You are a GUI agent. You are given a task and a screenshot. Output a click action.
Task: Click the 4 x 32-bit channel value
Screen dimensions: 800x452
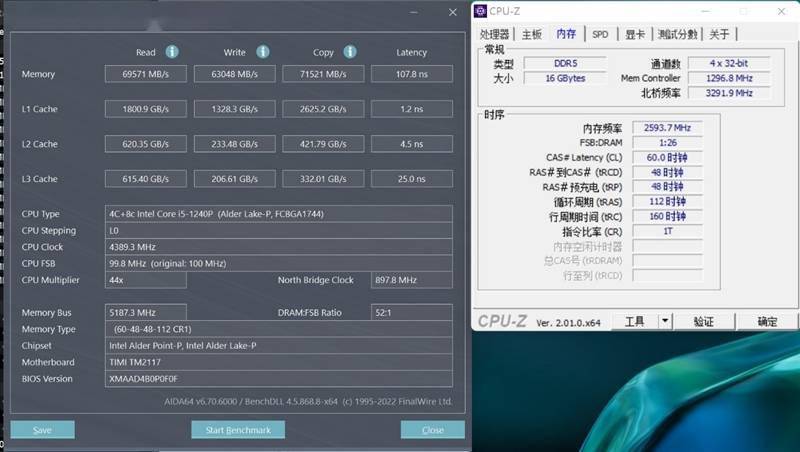(729, 63)
